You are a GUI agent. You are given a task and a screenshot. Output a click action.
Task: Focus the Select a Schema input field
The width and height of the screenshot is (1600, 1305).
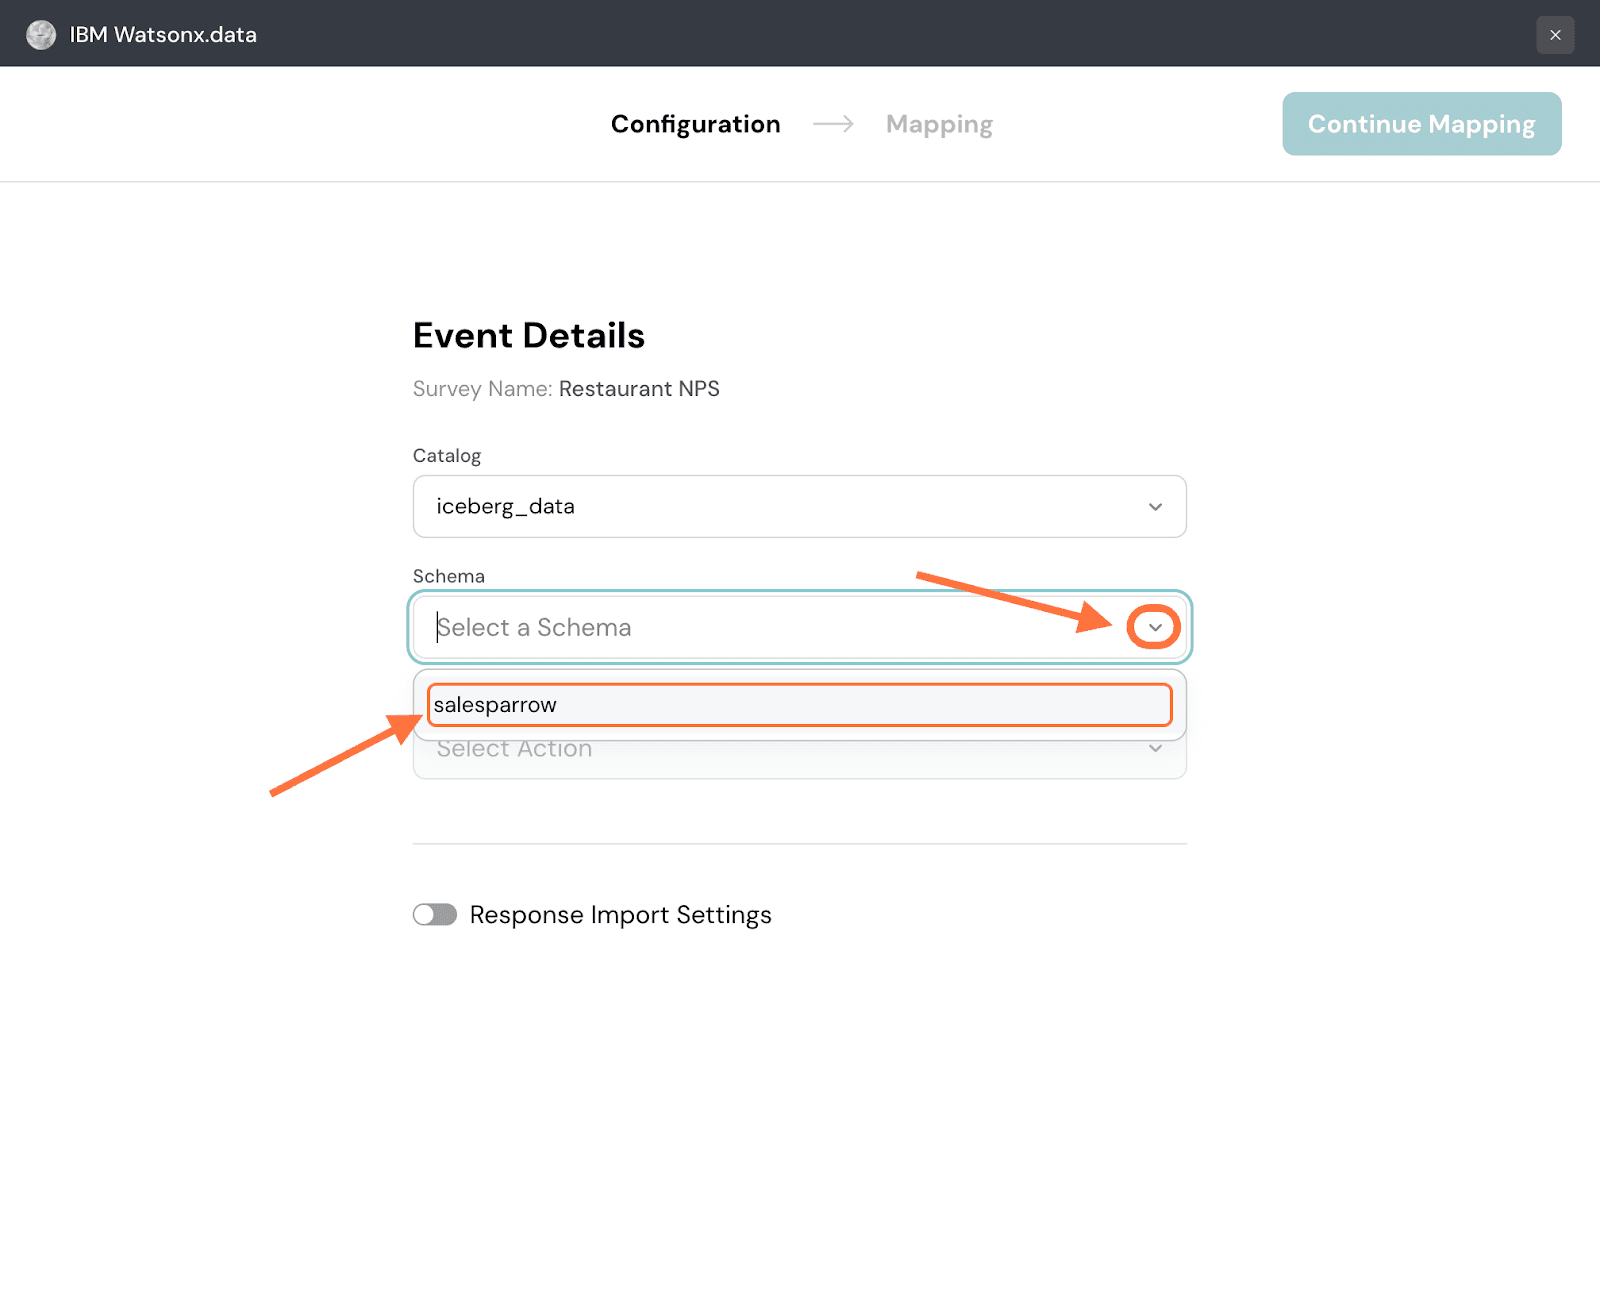[x=760, y=627]
